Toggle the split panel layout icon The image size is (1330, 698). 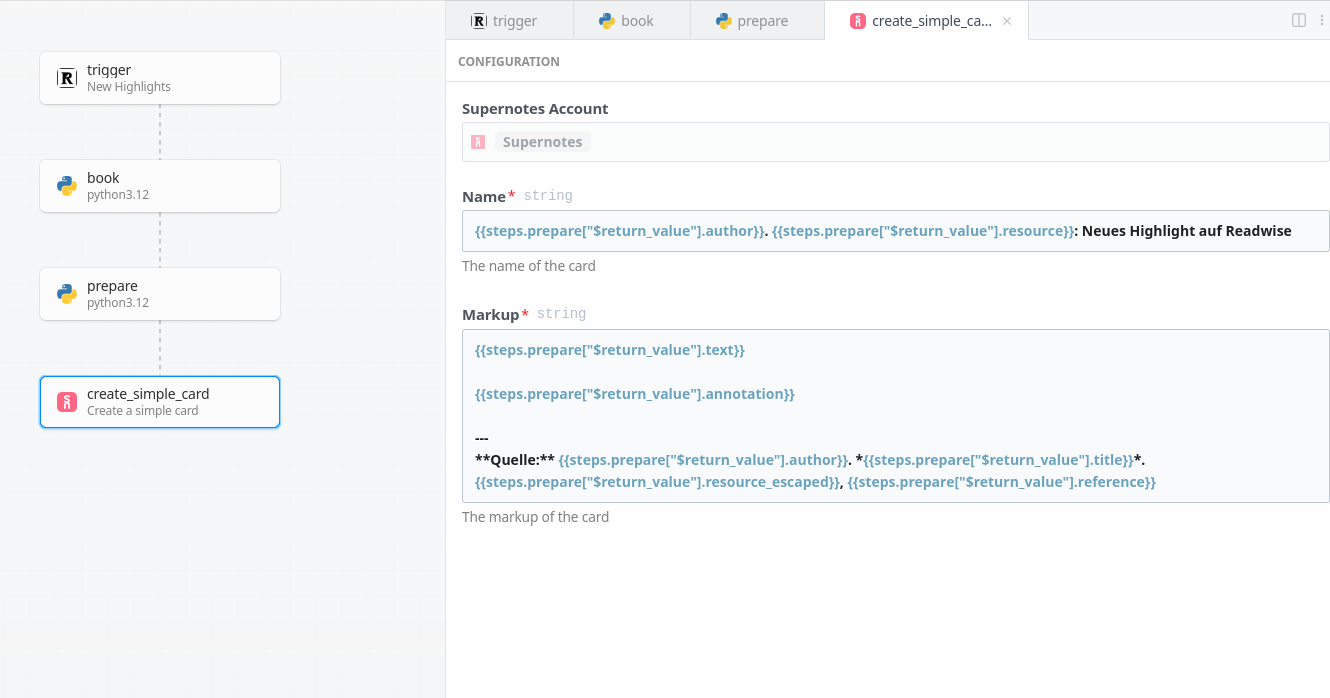1299,20
